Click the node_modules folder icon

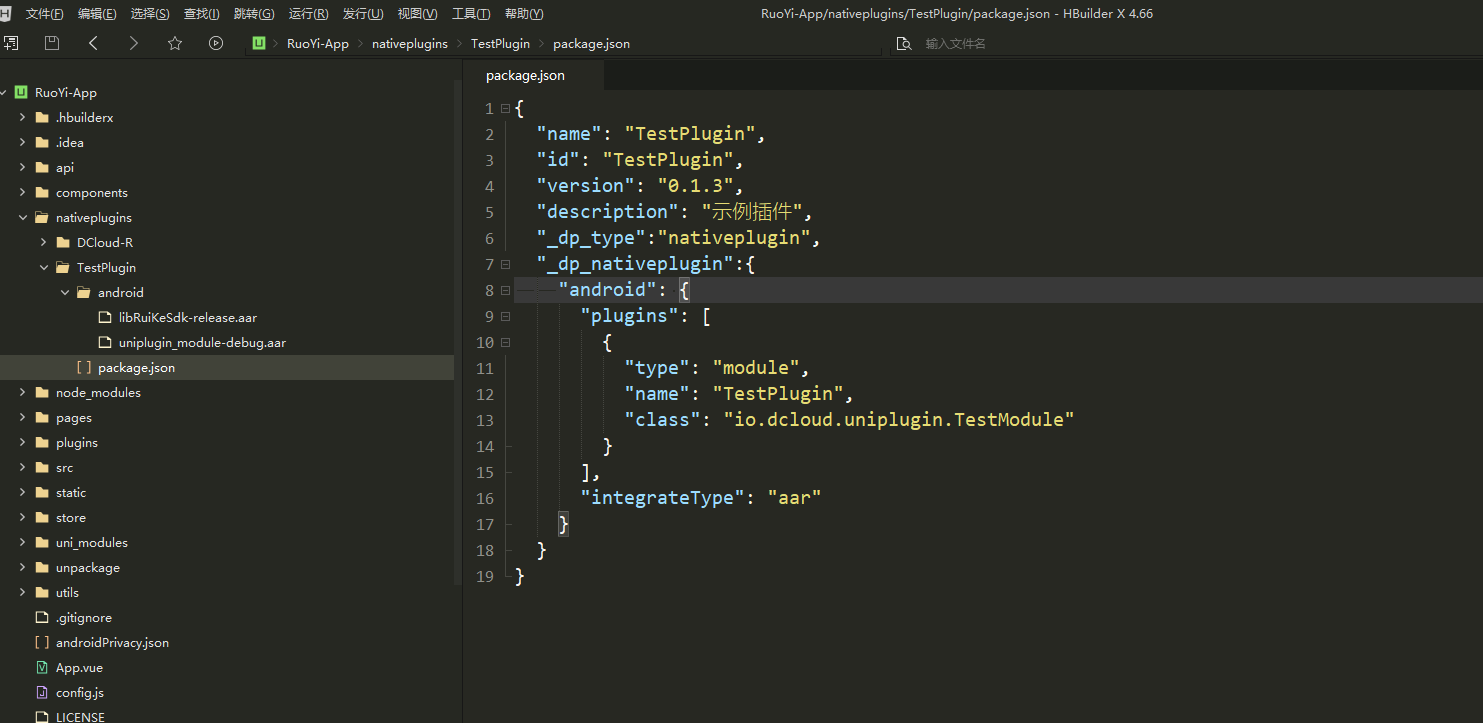coord(41,392)
